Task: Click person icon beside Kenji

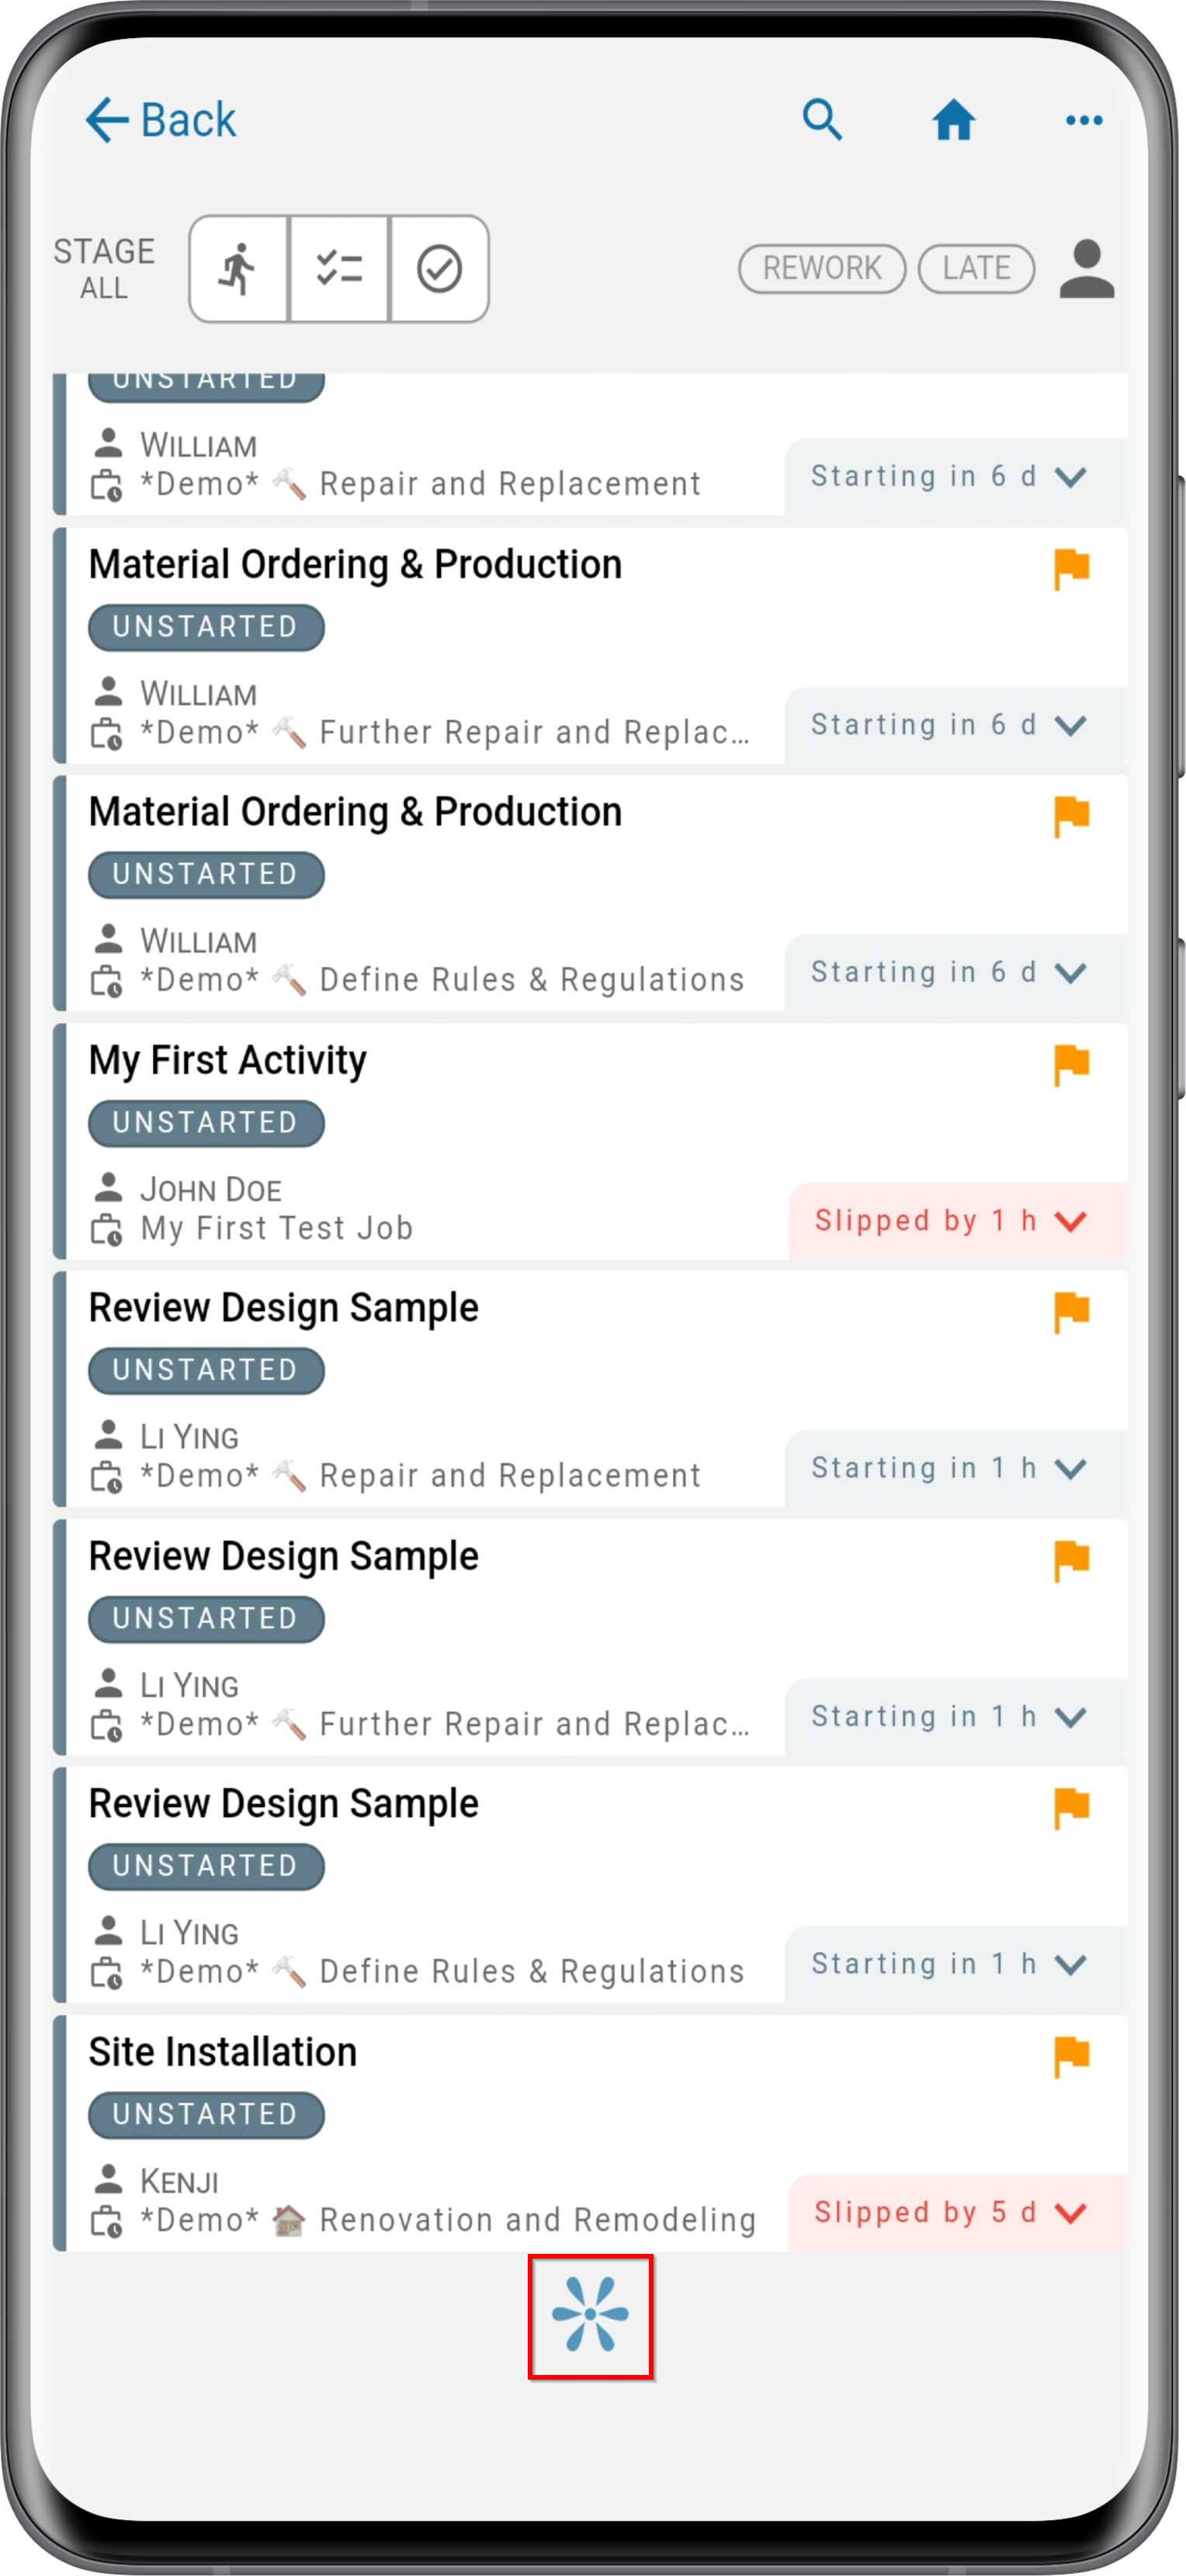Action: (x=107, y=2179)
